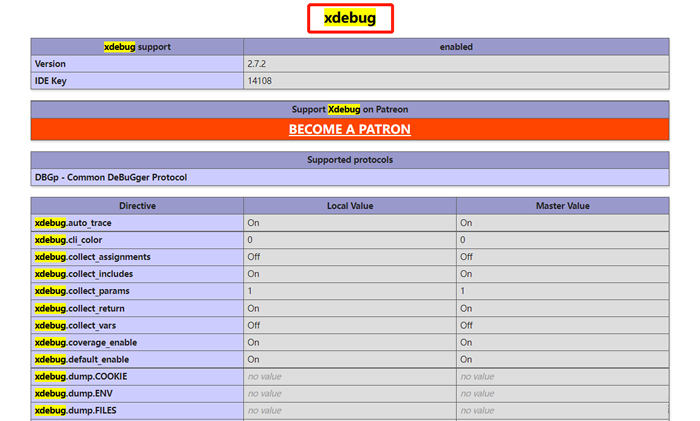Screen dimensions: 700x421
Task: Select 'DBGp - Common DeBuGger Protocol' row
Action: (x=350, y=177)
